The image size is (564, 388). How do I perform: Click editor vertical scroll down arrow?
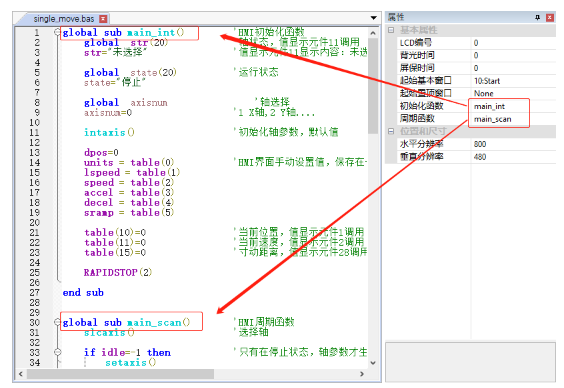click(x=373, y=362)
